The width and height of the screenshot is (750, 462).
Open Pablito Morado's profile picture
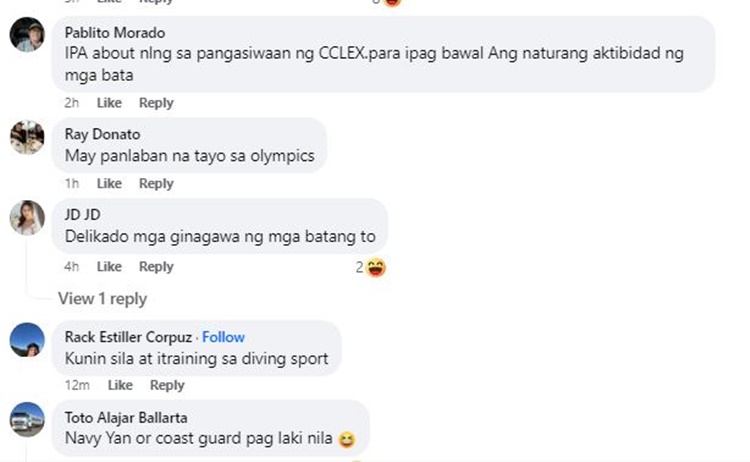click(x=27, y=34)
